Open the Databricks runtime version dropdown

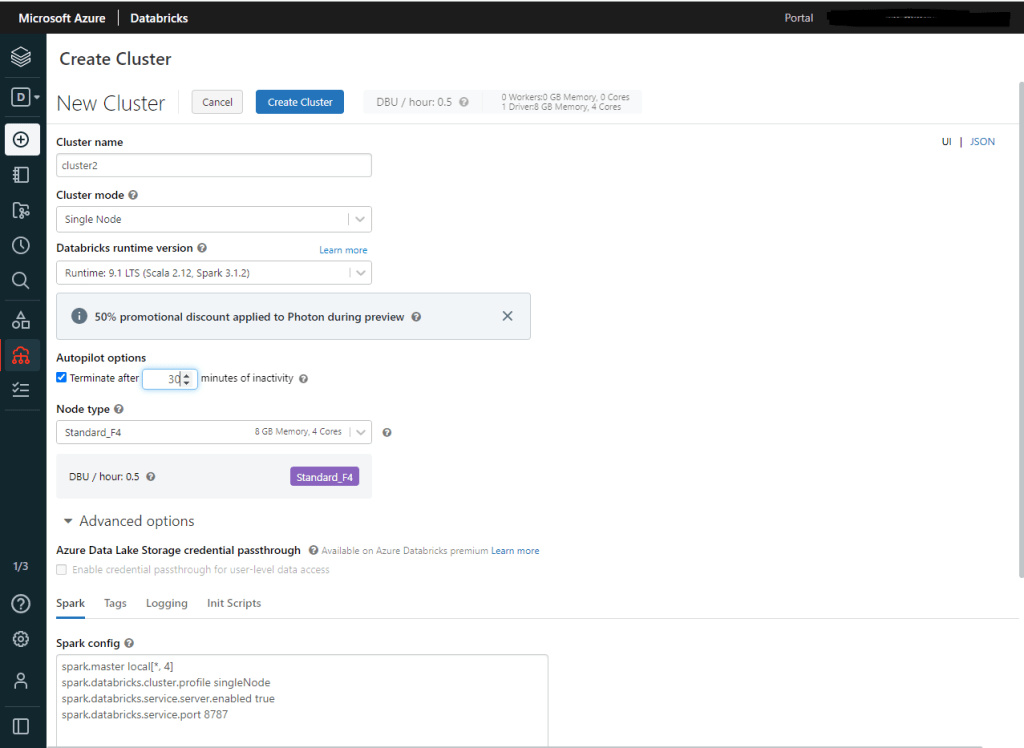coord(213,272)
